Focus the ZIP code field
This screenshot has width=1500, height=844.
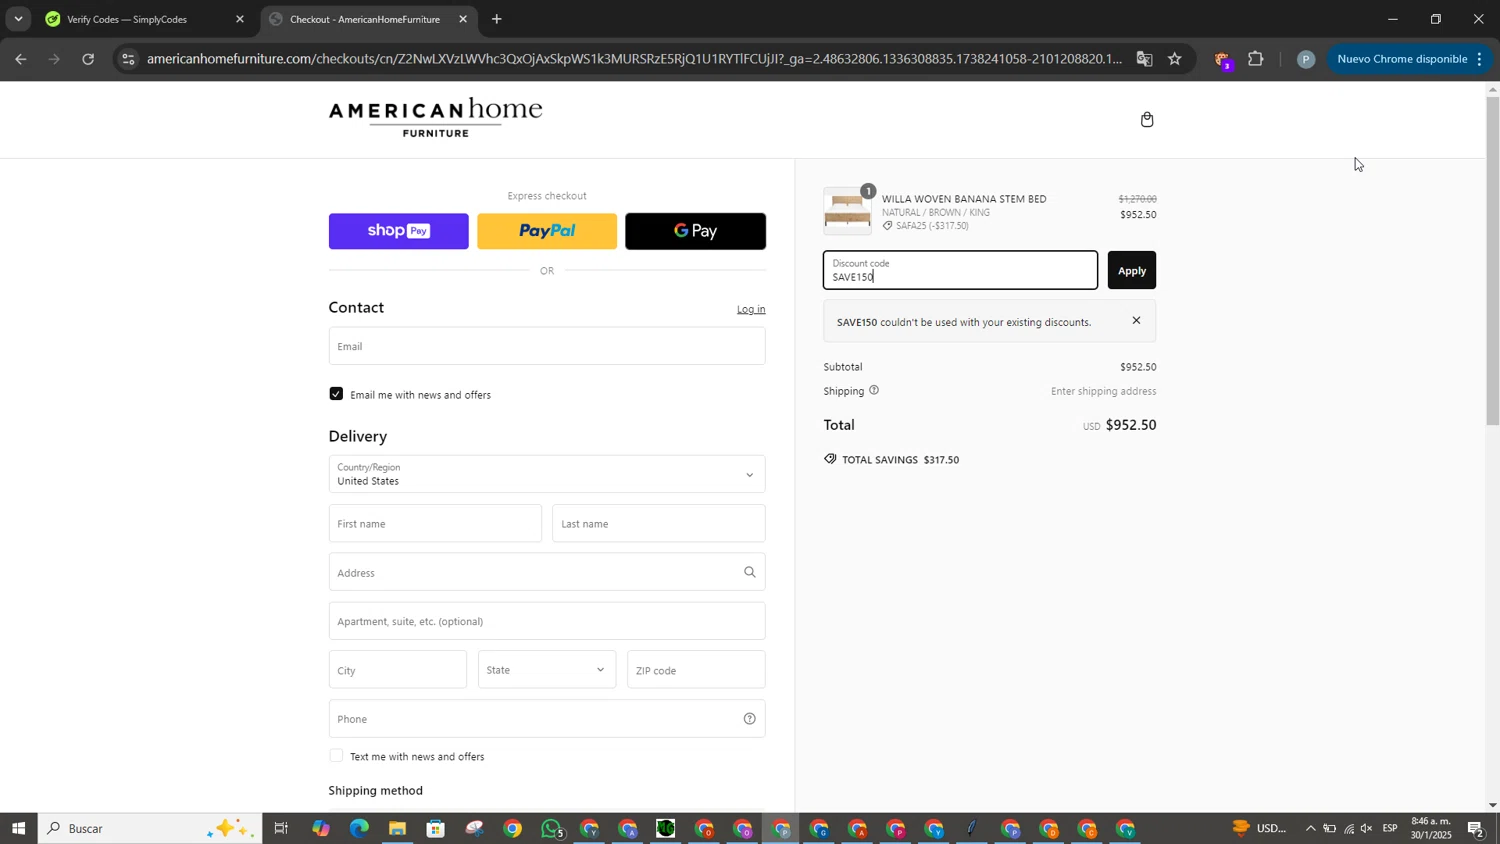696,670
